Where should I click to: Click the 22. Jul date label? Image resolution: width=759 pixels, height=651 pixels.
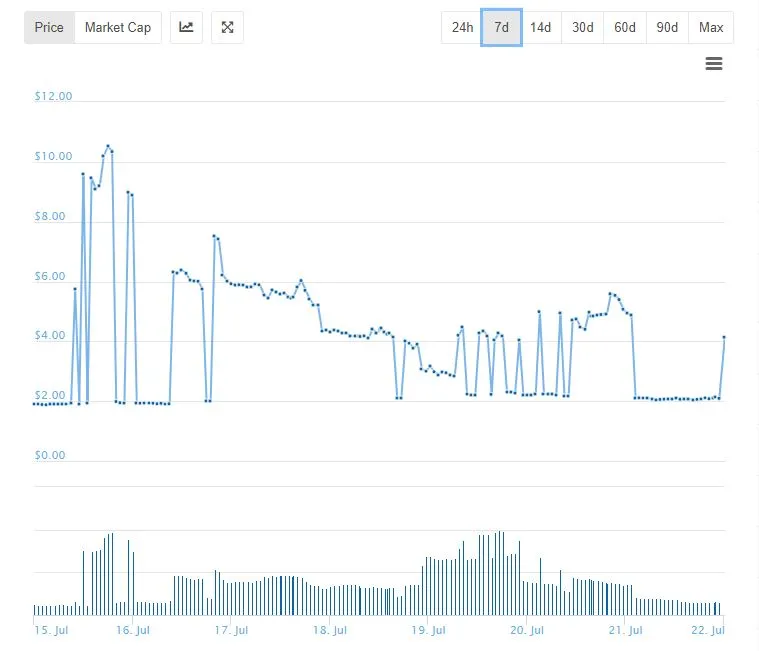(x=708, y=630)
